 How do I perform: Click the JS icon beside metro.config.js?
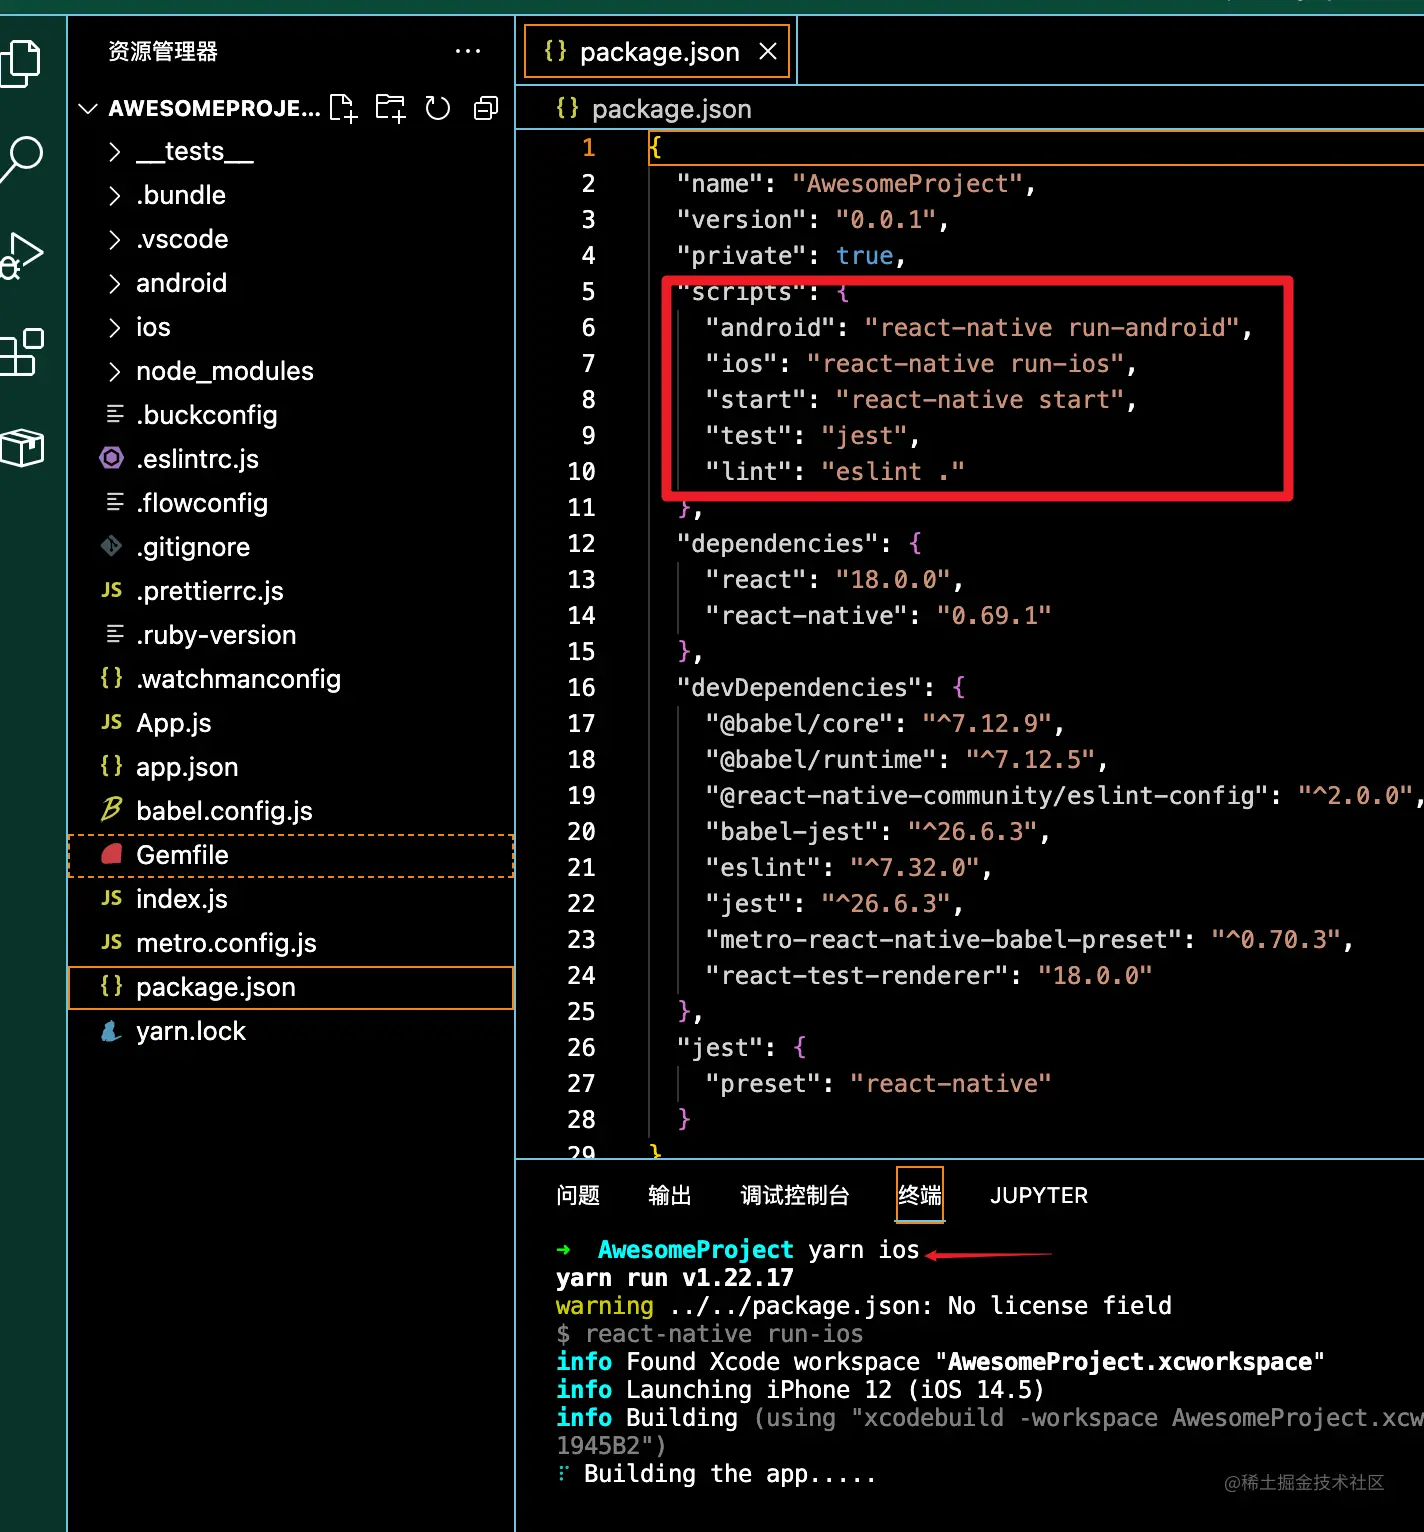[x=112, y=942]
